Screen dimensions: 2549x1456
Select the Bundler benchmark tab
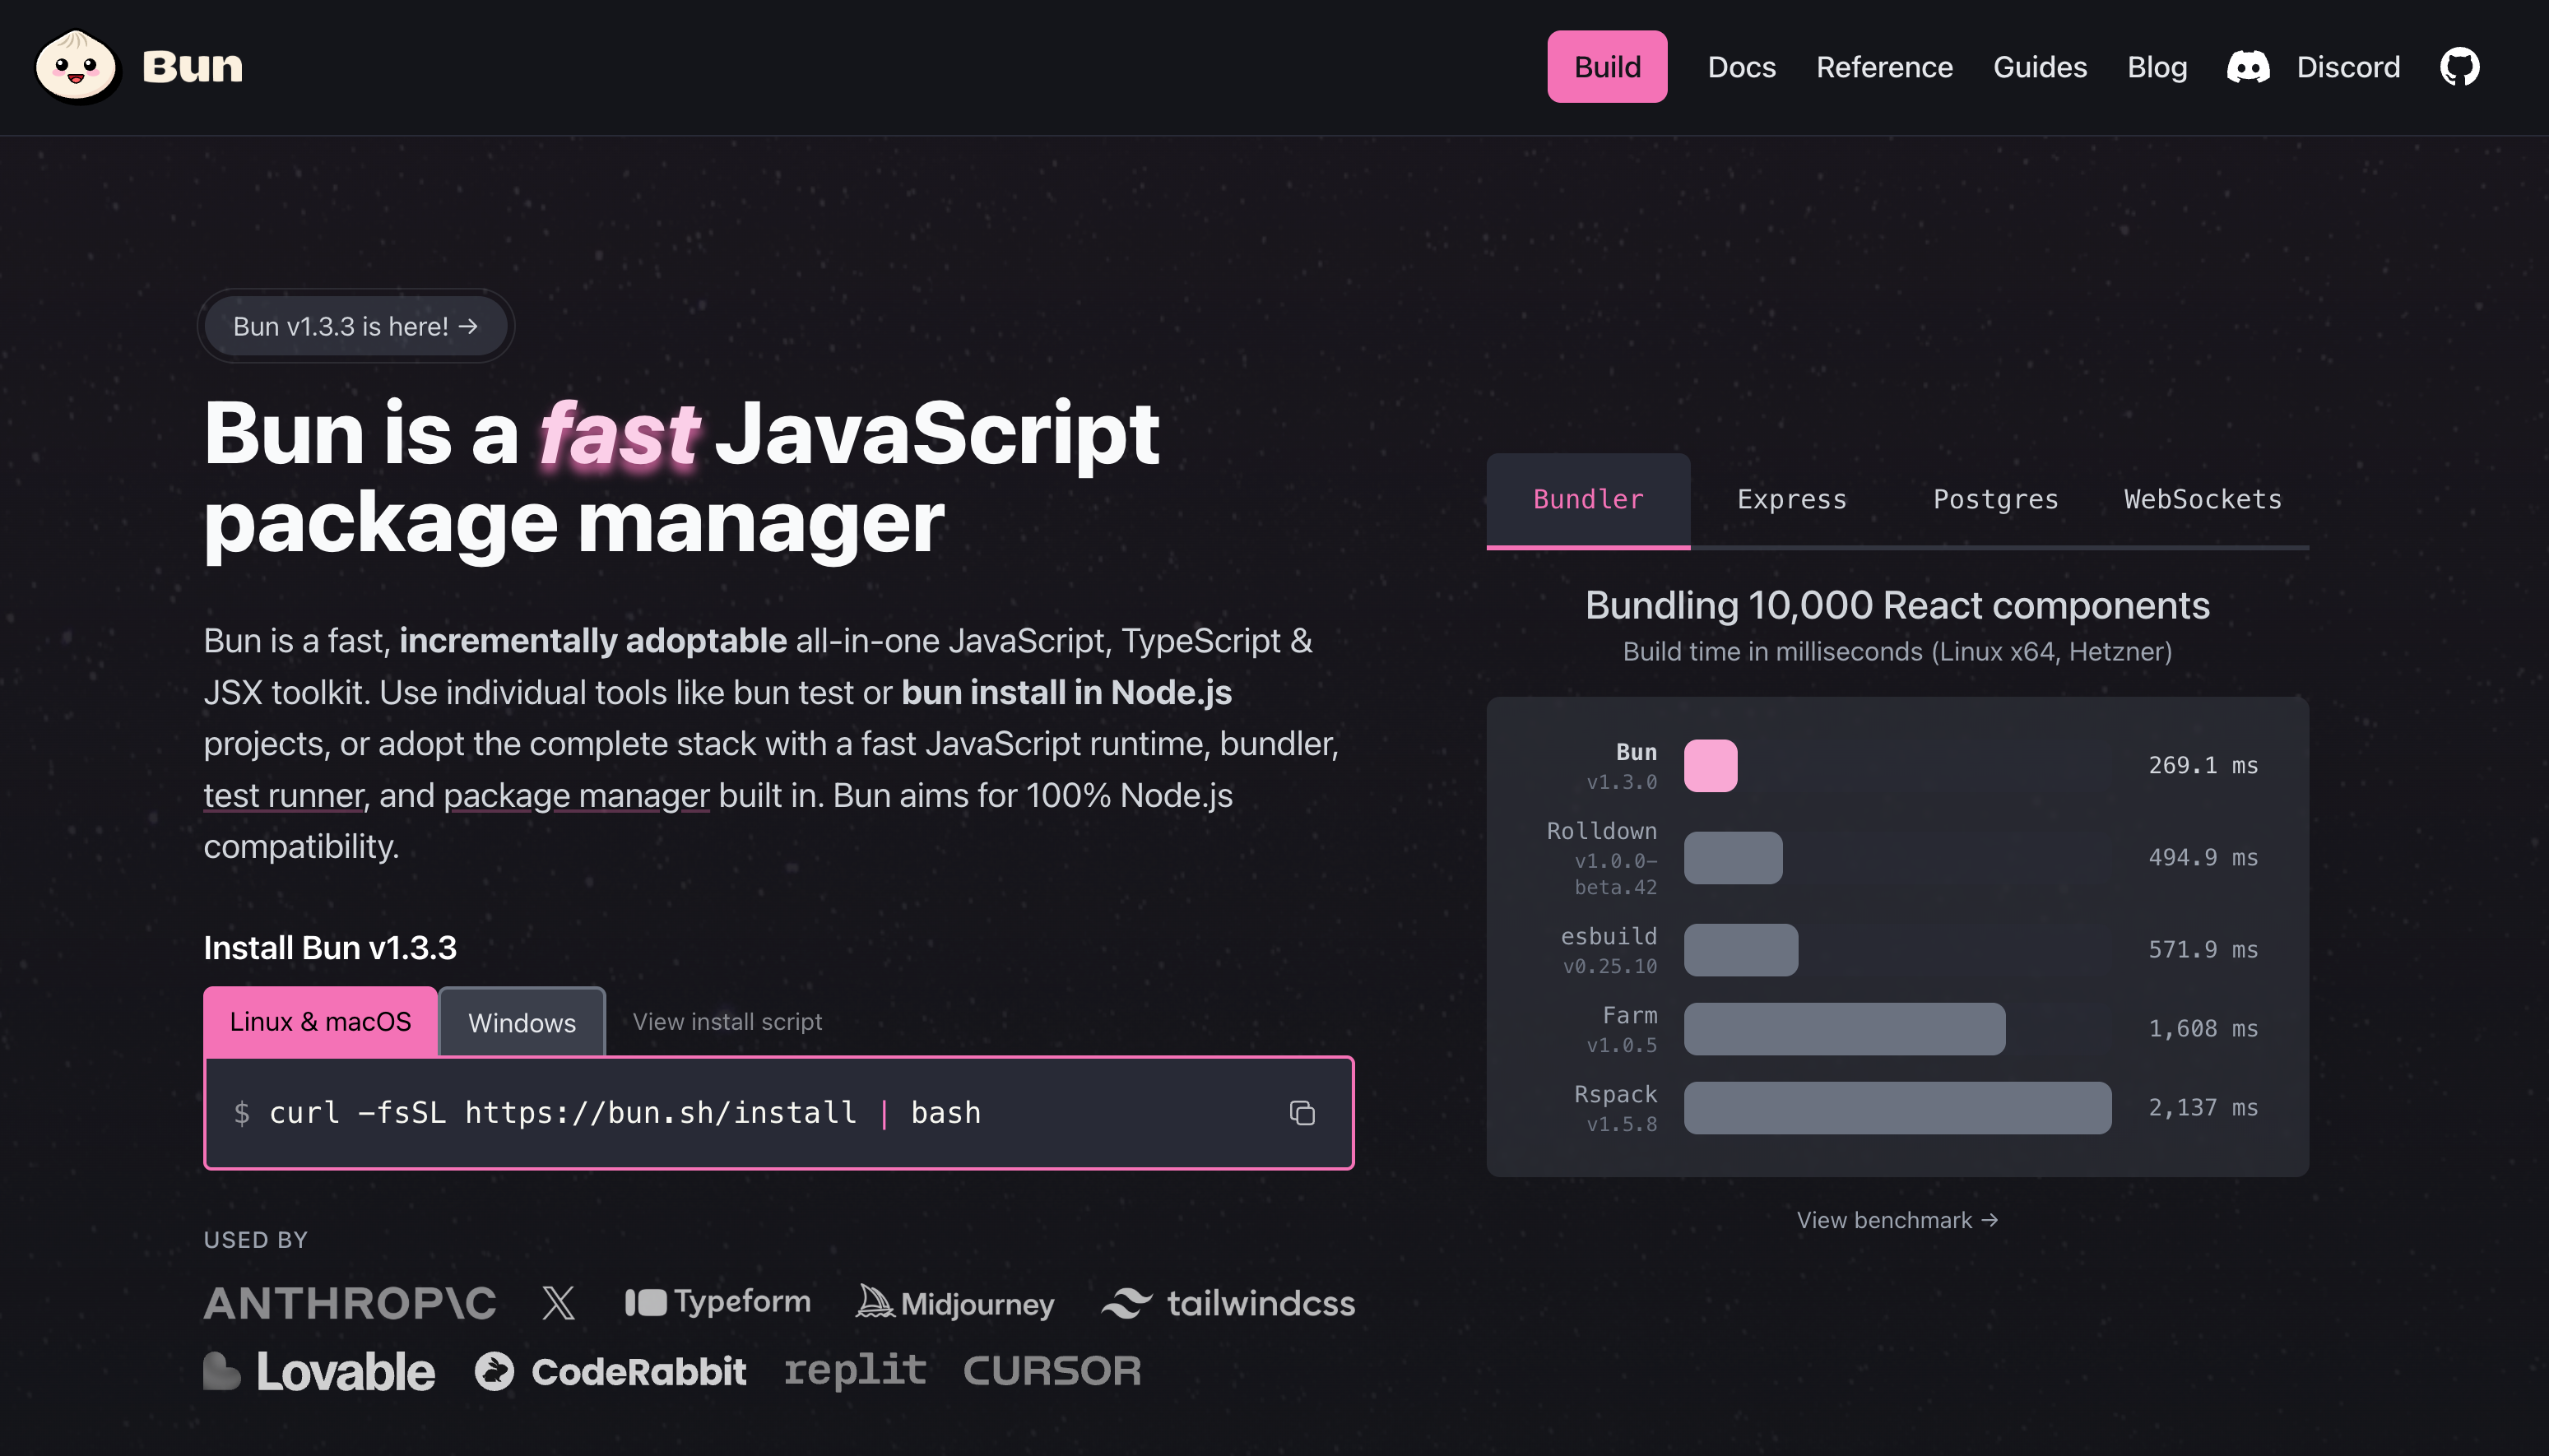pyautogui.click(x=1588, y=500)
